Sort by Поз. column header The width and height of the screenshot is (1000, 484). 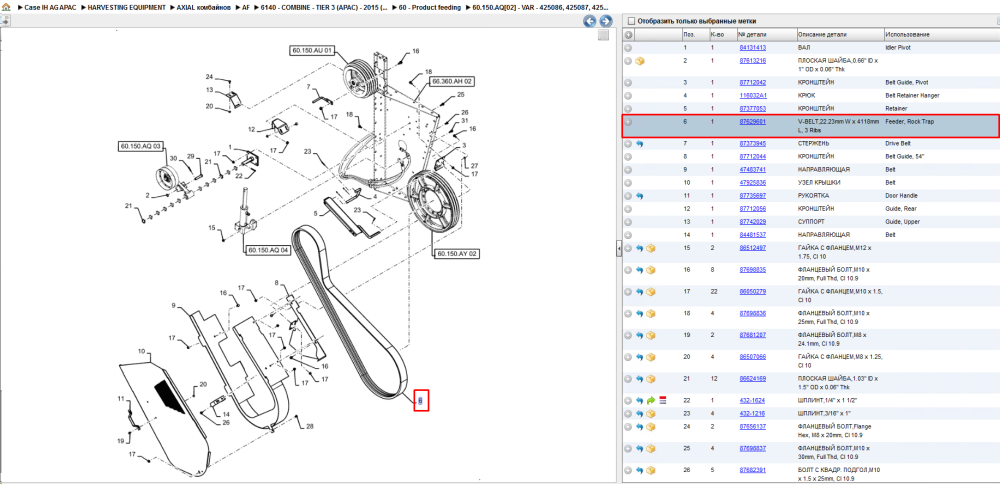pyautogui.click(x=689, y=34)
